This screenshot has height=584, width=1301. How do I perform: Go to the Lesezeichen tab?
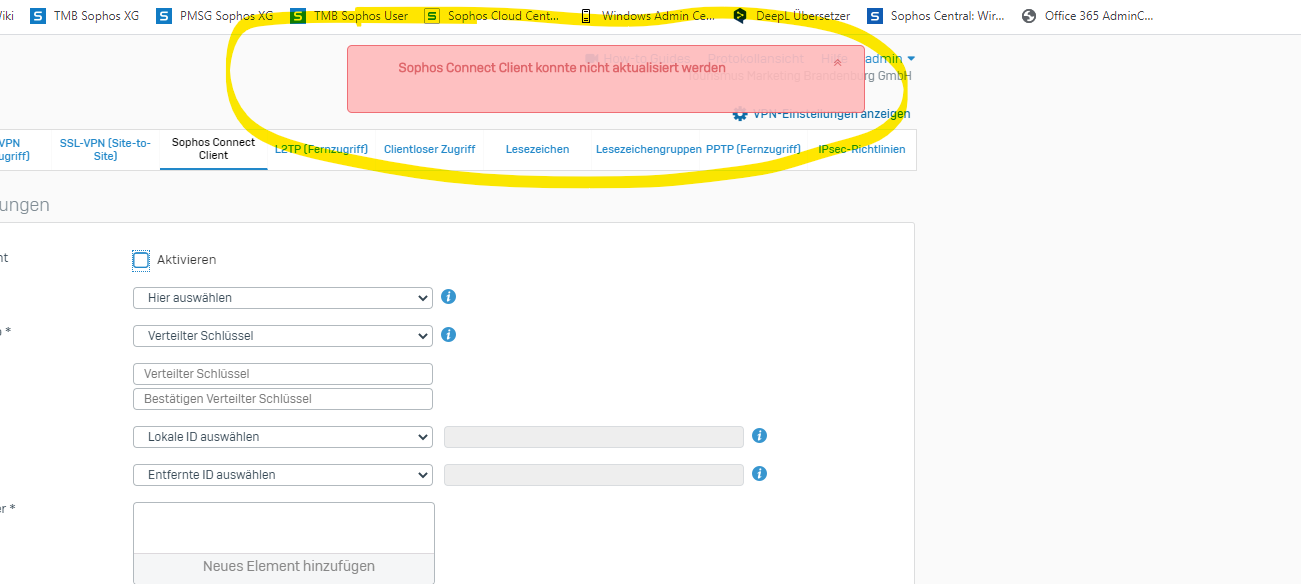click(537, 149)
